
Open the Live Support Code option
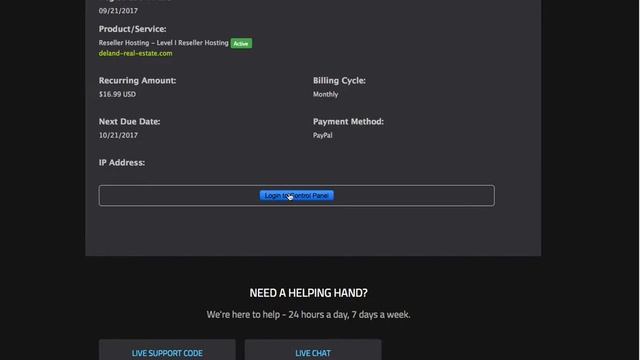pyautogui.click(x=167, y=350)
